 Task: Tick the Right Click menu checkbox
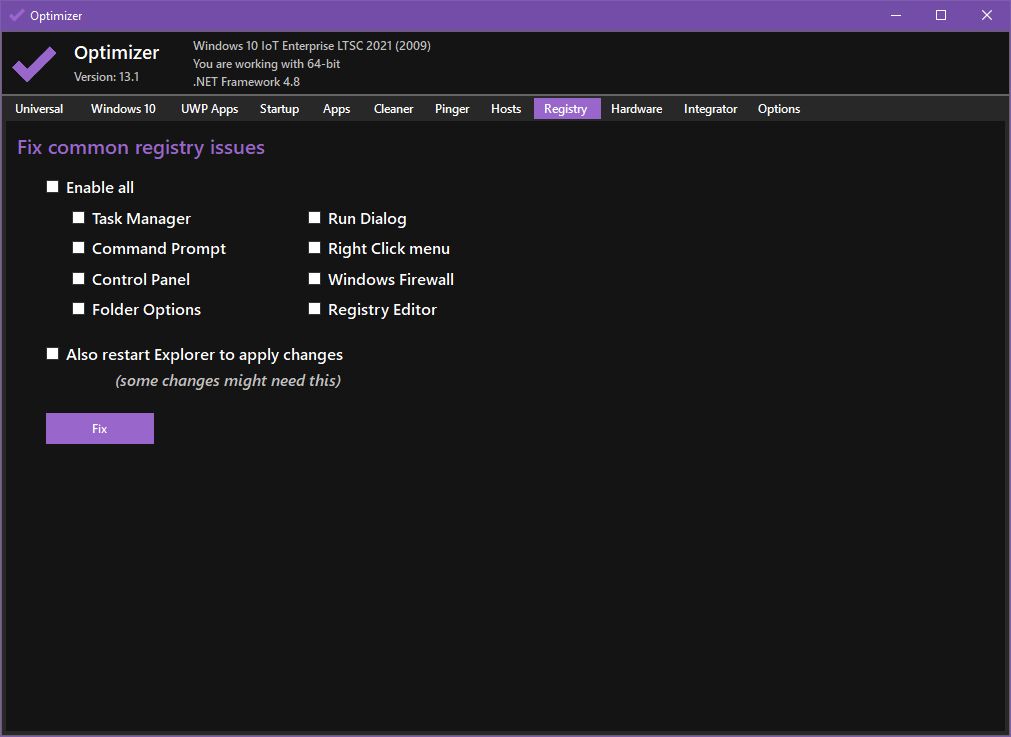(315, 248)
